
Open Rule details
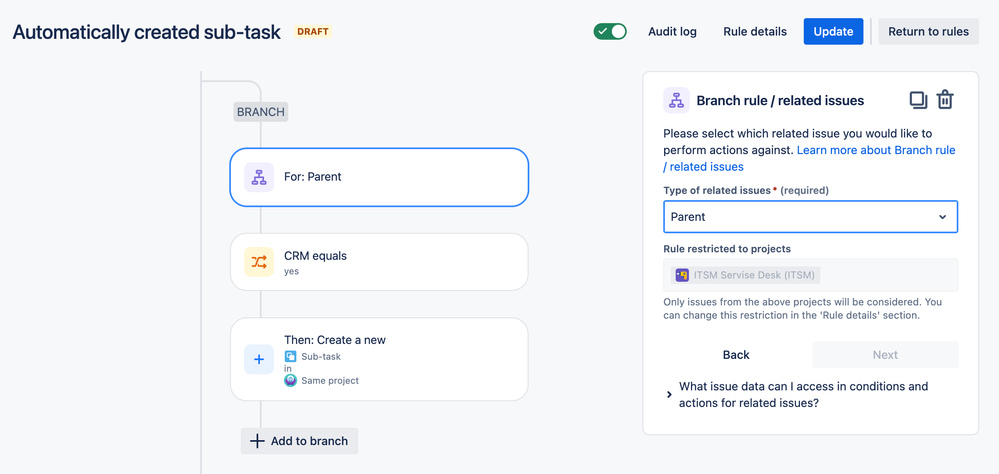755,31
